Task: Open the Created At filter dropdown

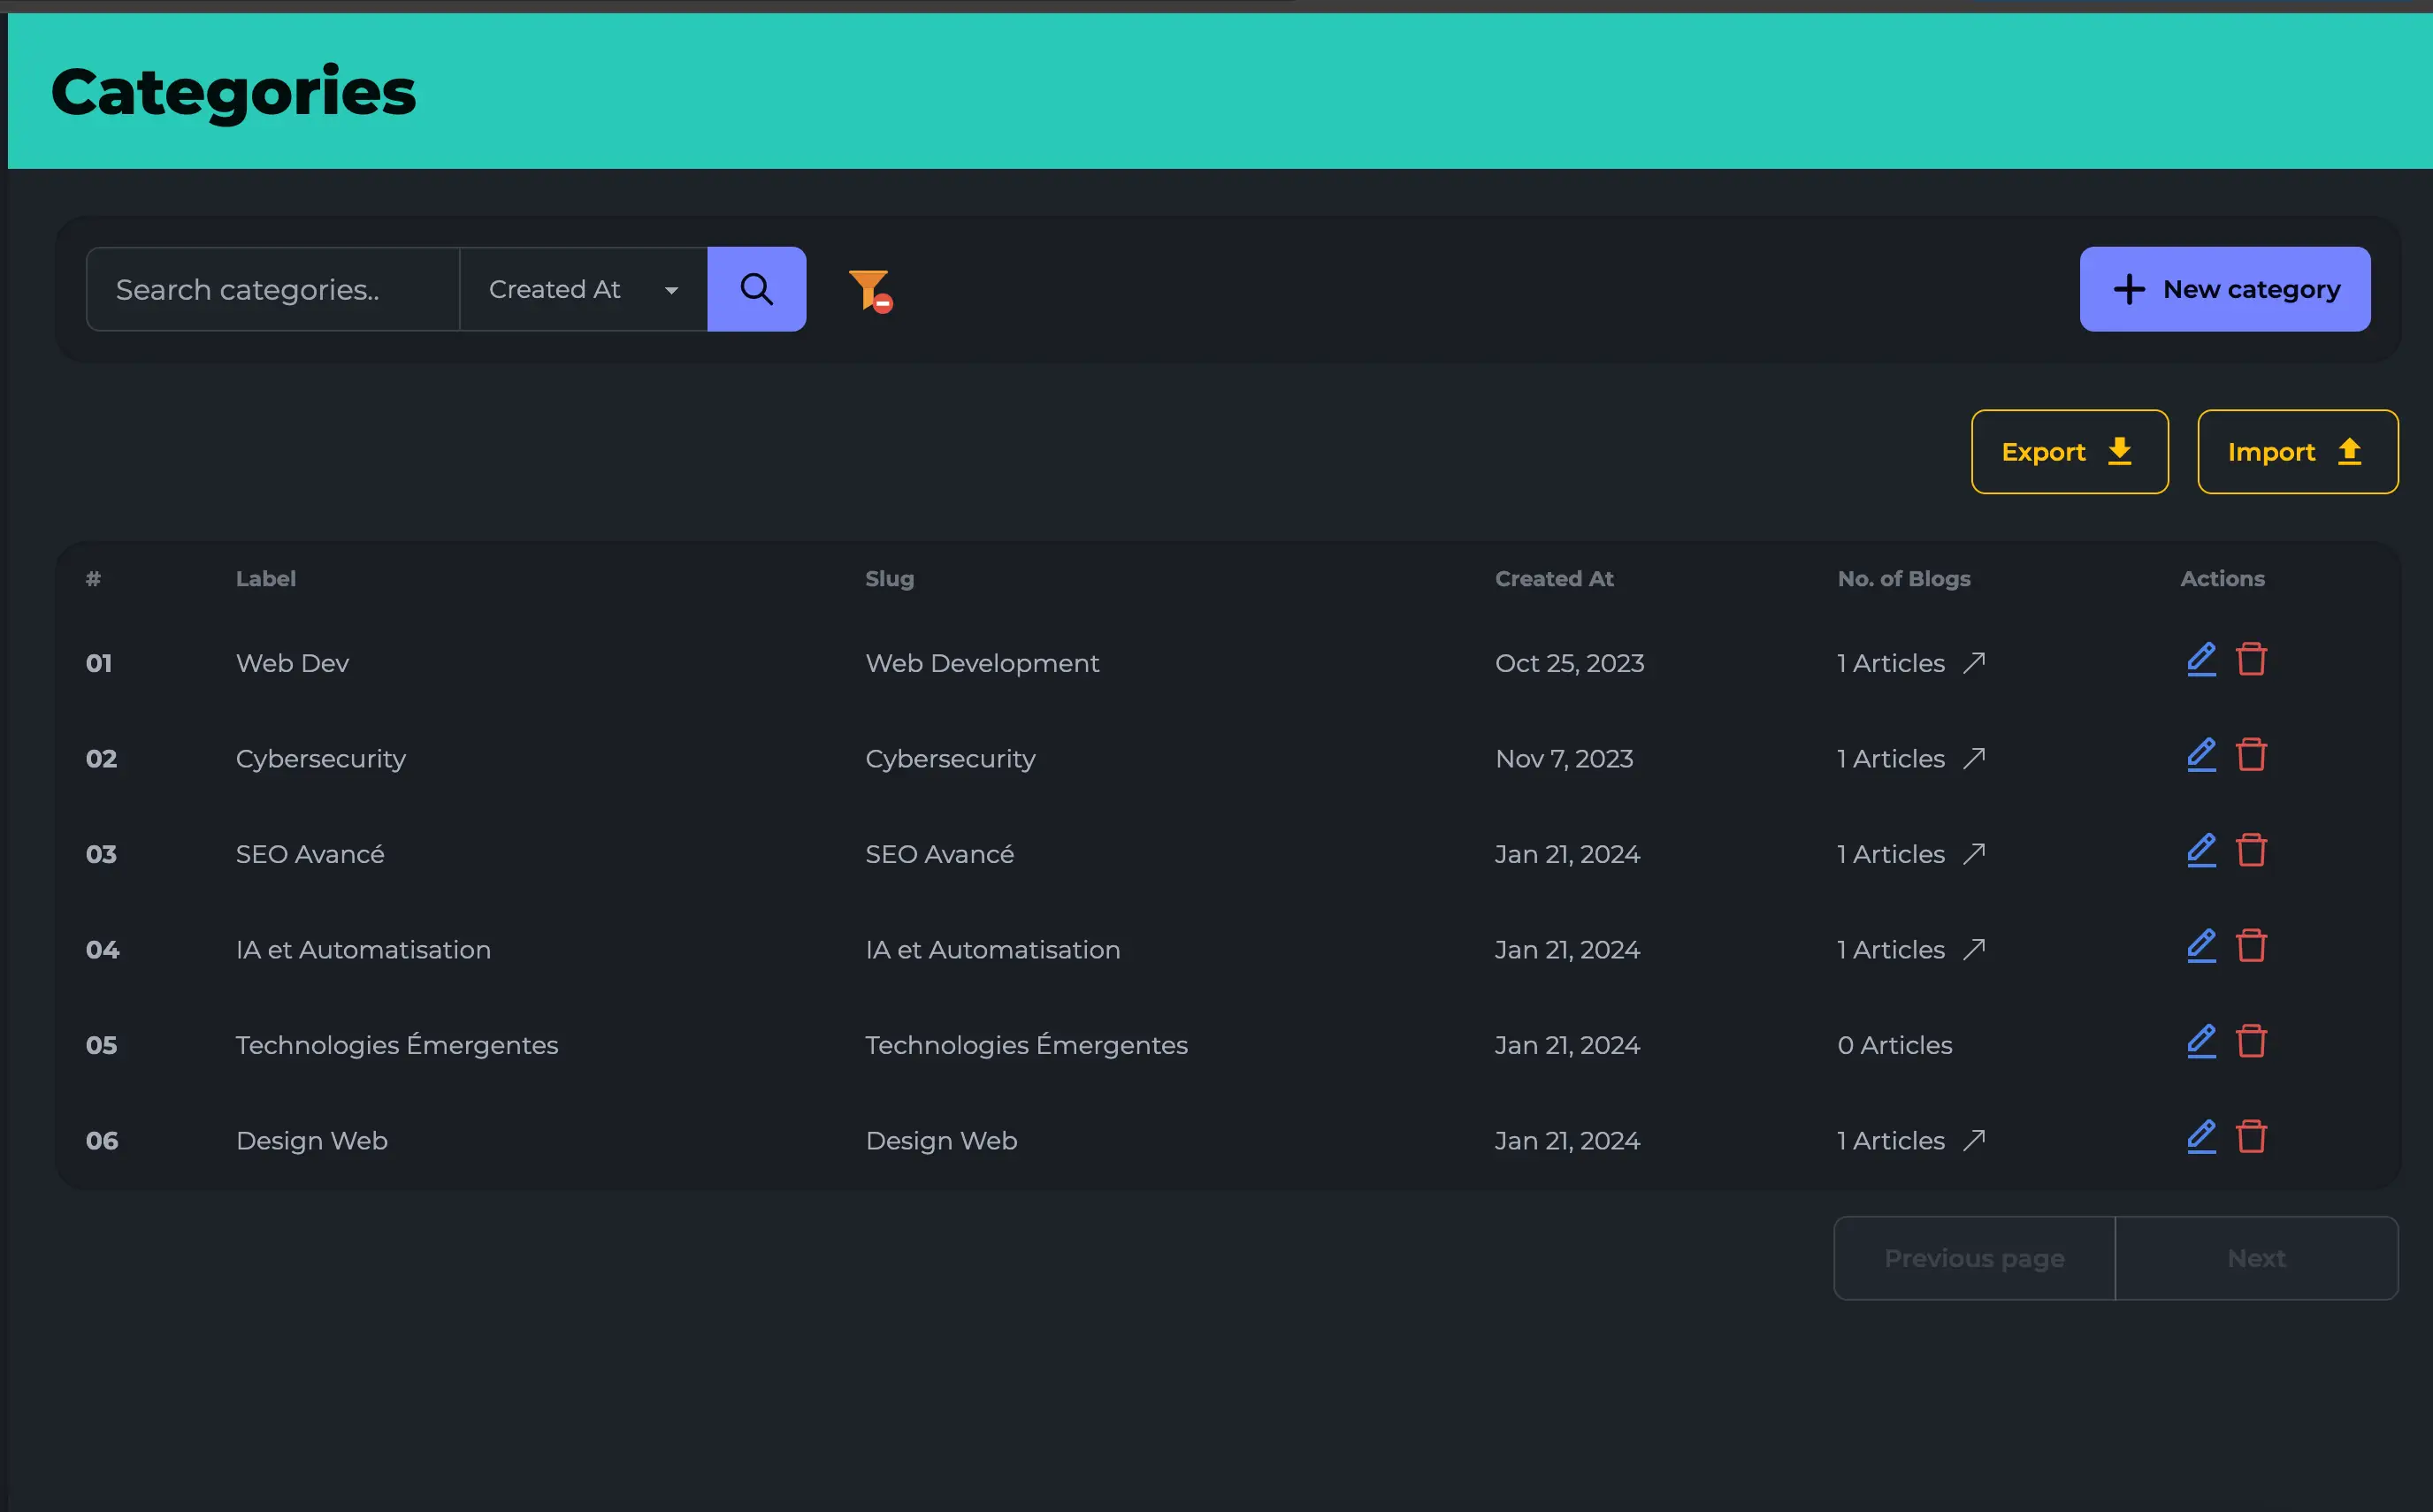Action: tap(583, 289)
